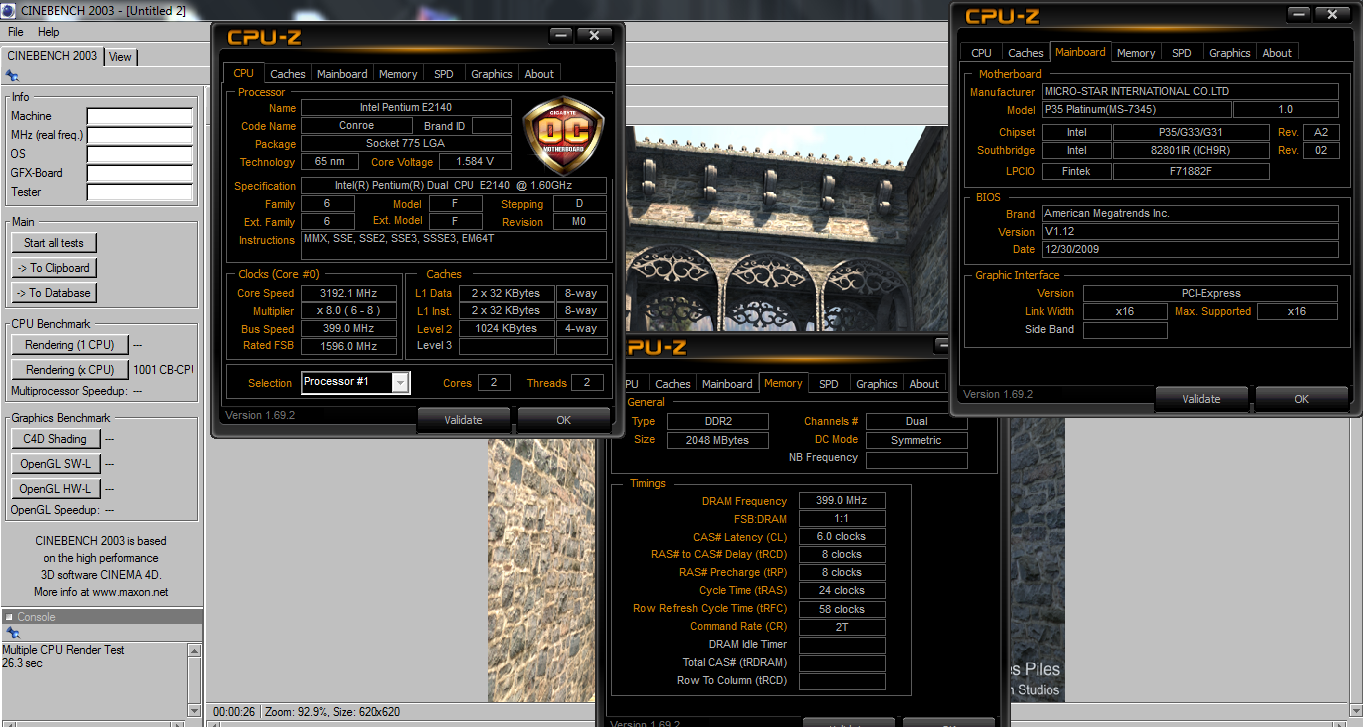Open SPD tab in Memory CPU-Z window
The image size is (1363, 727).
pyautogui.click(x=829, y=384)
